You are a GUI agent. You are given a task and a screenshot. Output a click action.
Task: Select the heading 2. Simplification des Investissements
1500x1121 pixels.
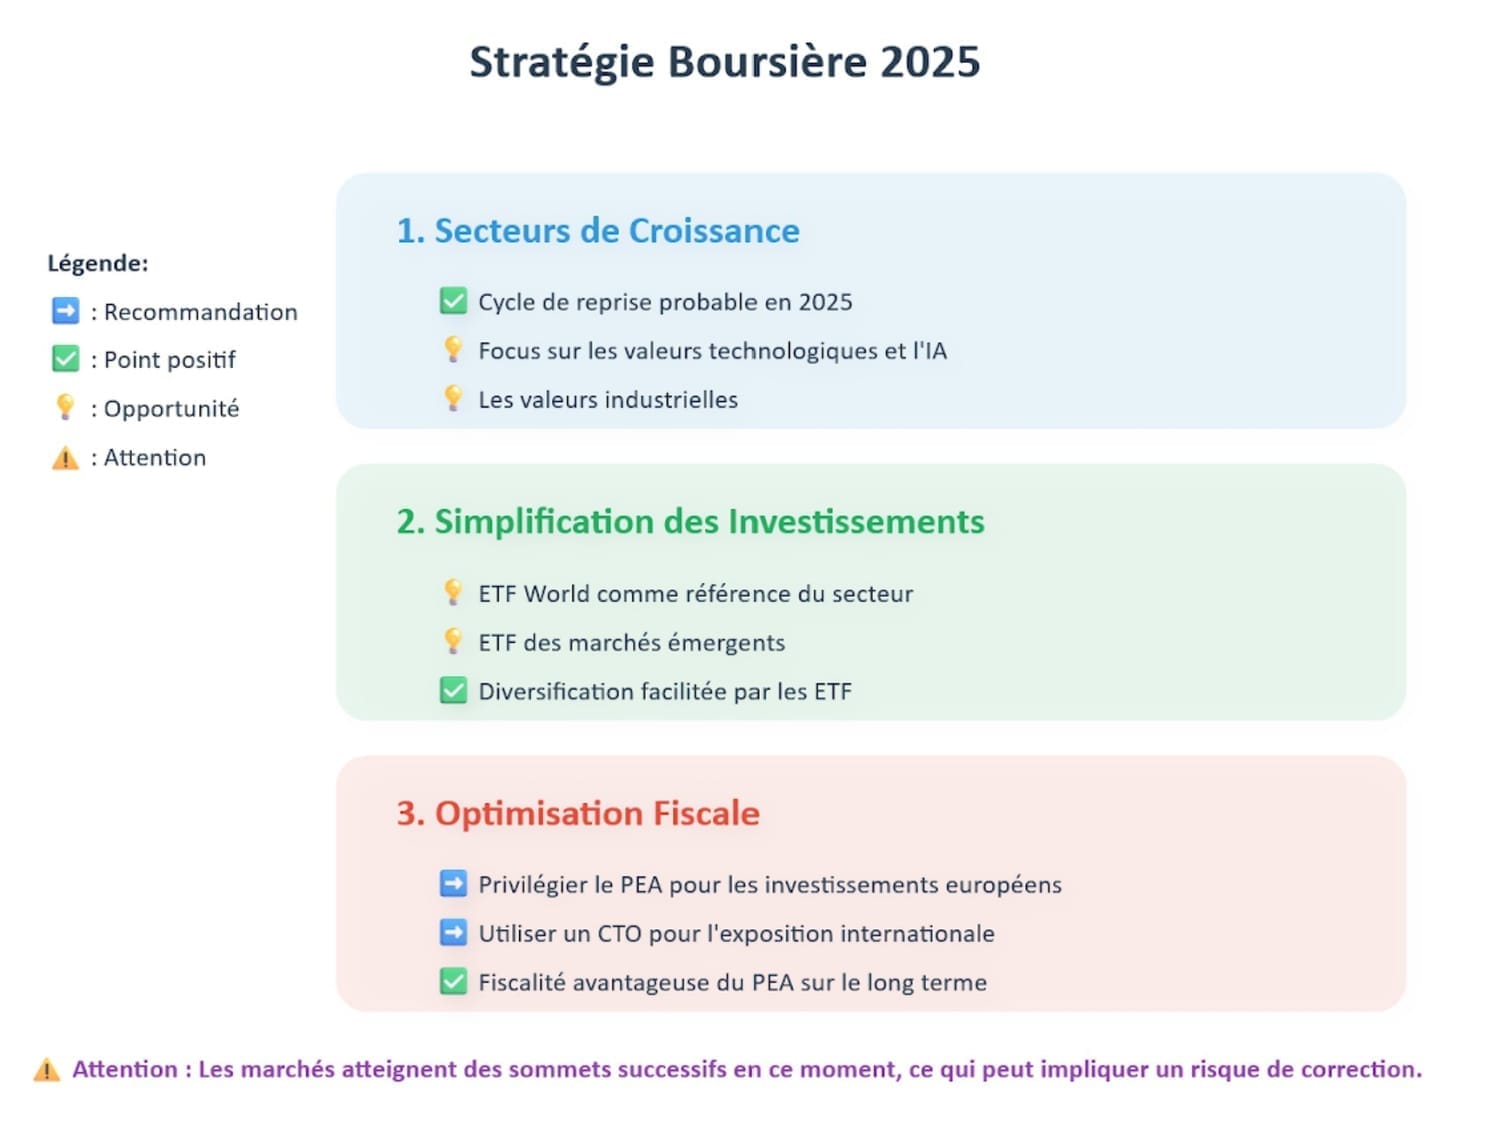pos(690,522)
